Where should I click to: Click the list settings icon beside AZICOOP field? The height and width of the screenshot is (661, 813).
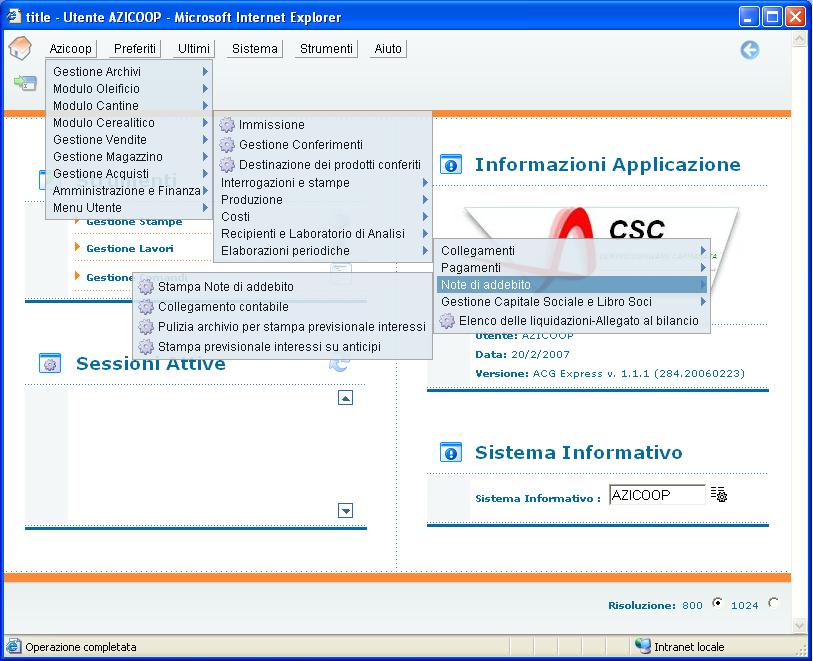pyautogui.click(x=719, y=494)
